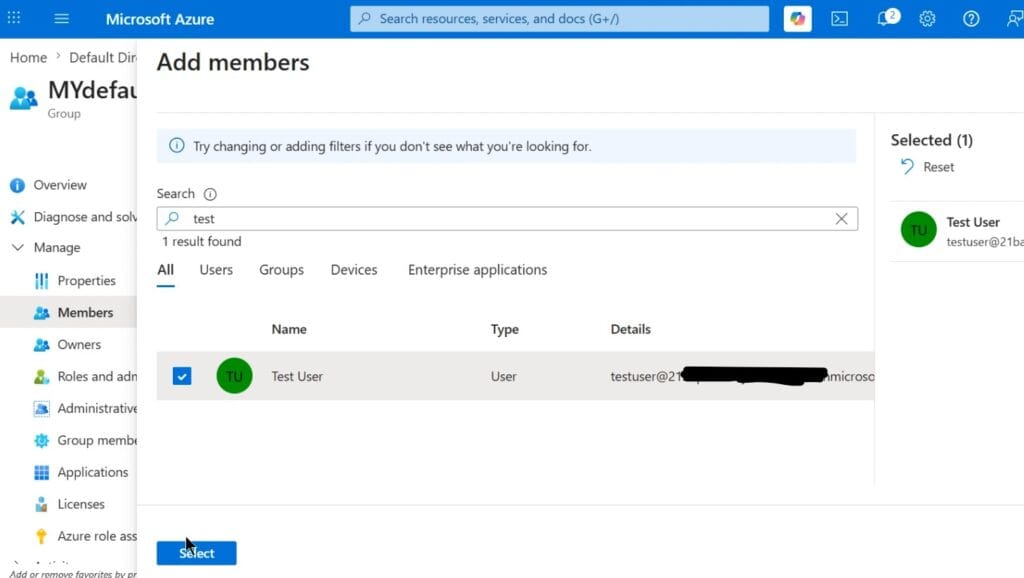Click '1 result found' text
This screenshot has height=578, width=1024.
202,242
